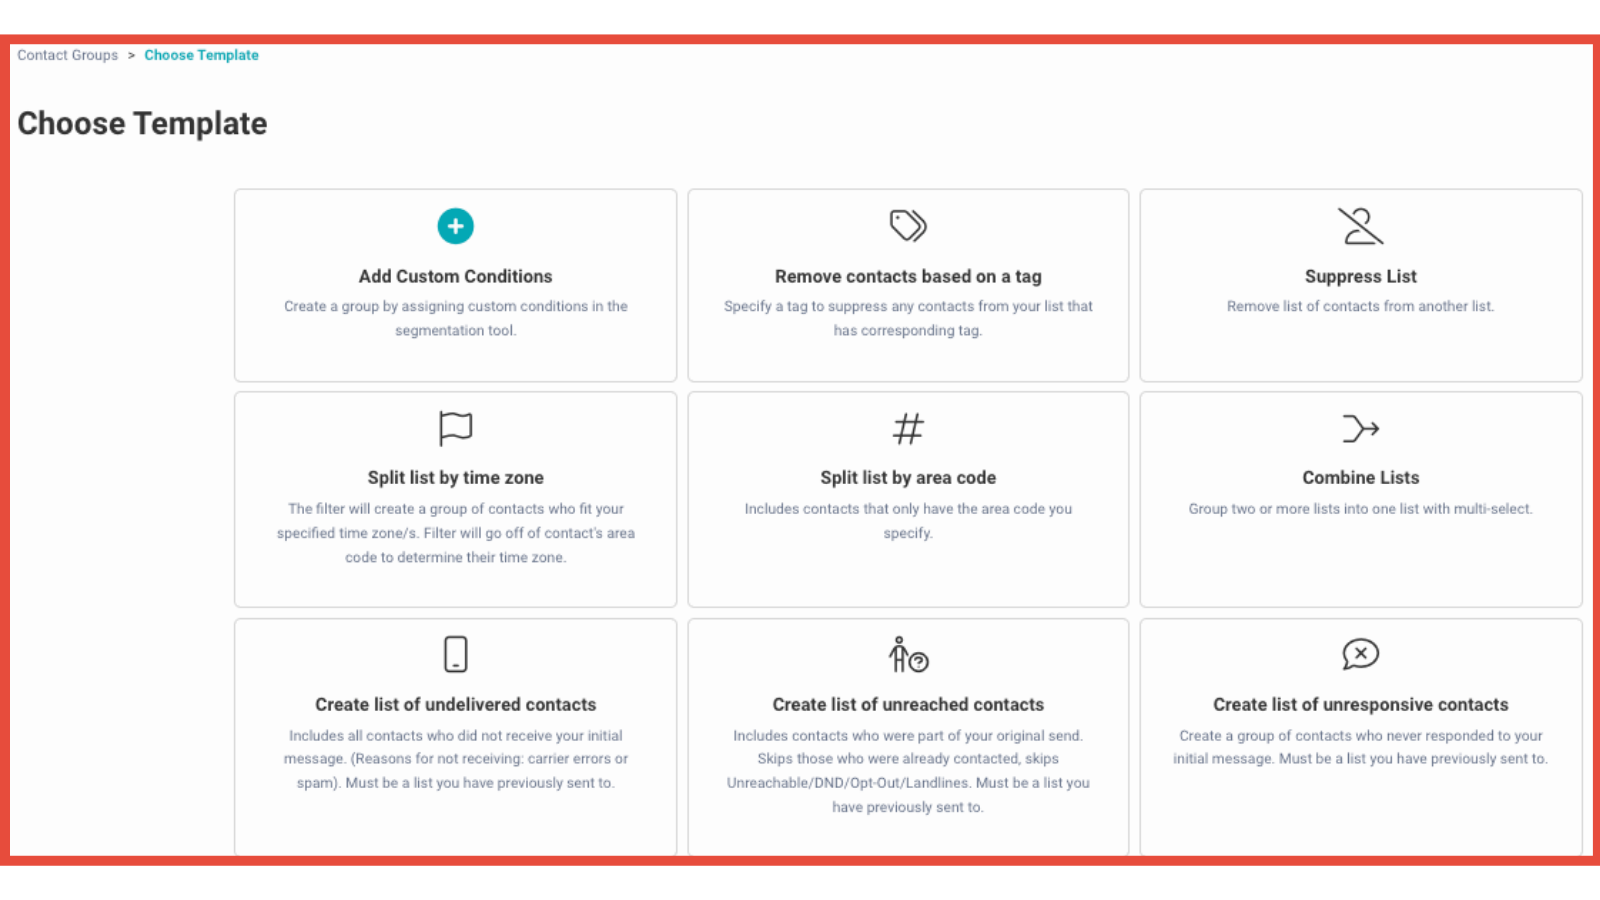This screenshot has height=900, width=1600.
Task: Click the crossed-out person Suppress List icon
Action: point(1360,226)
